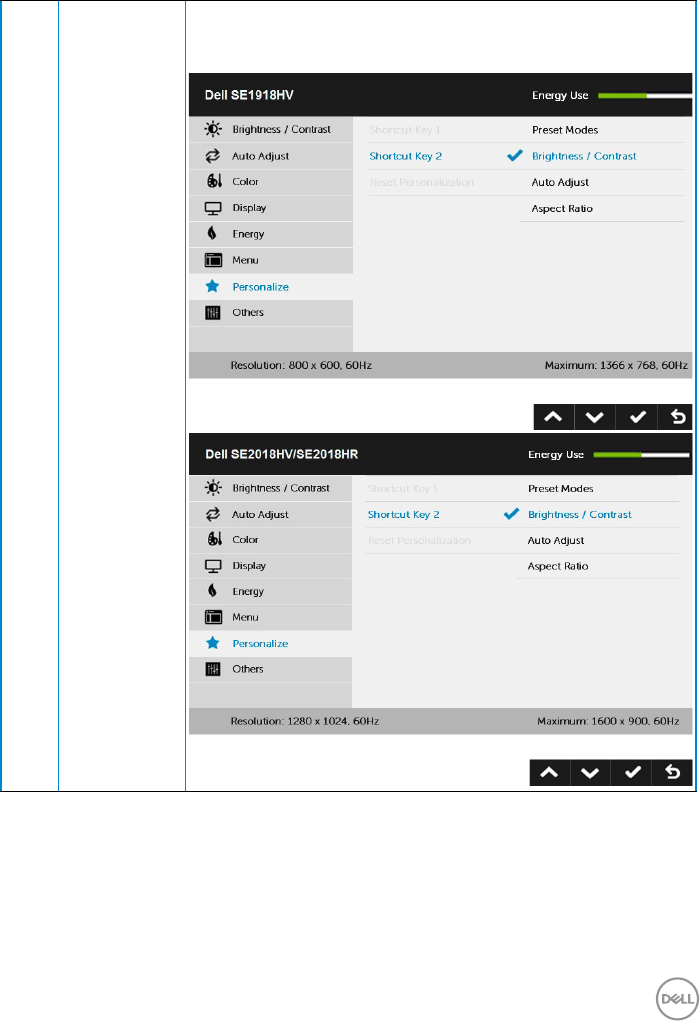Click the down arrow button below SE1918HV menu
The image size is (700, 1021).
click(x=595, y=417)
